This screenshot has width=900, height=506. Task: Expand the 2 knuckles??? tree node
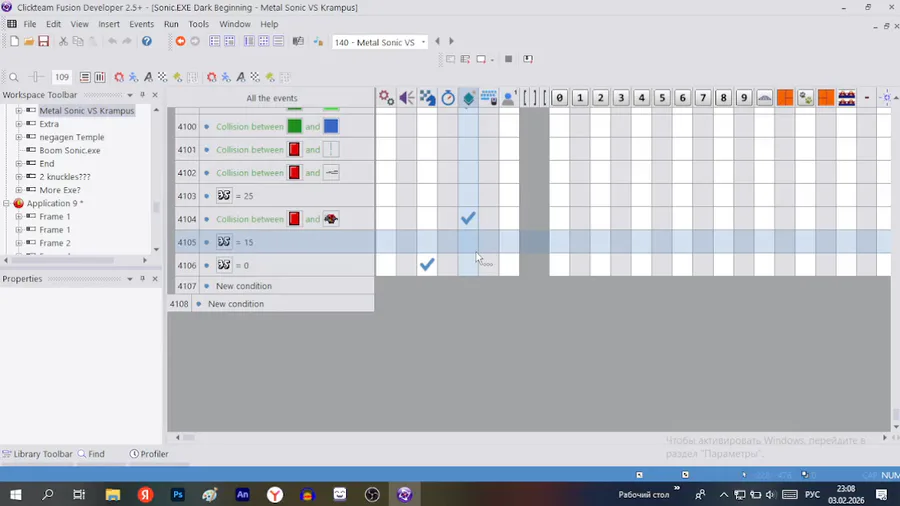(x=19, y=177)
